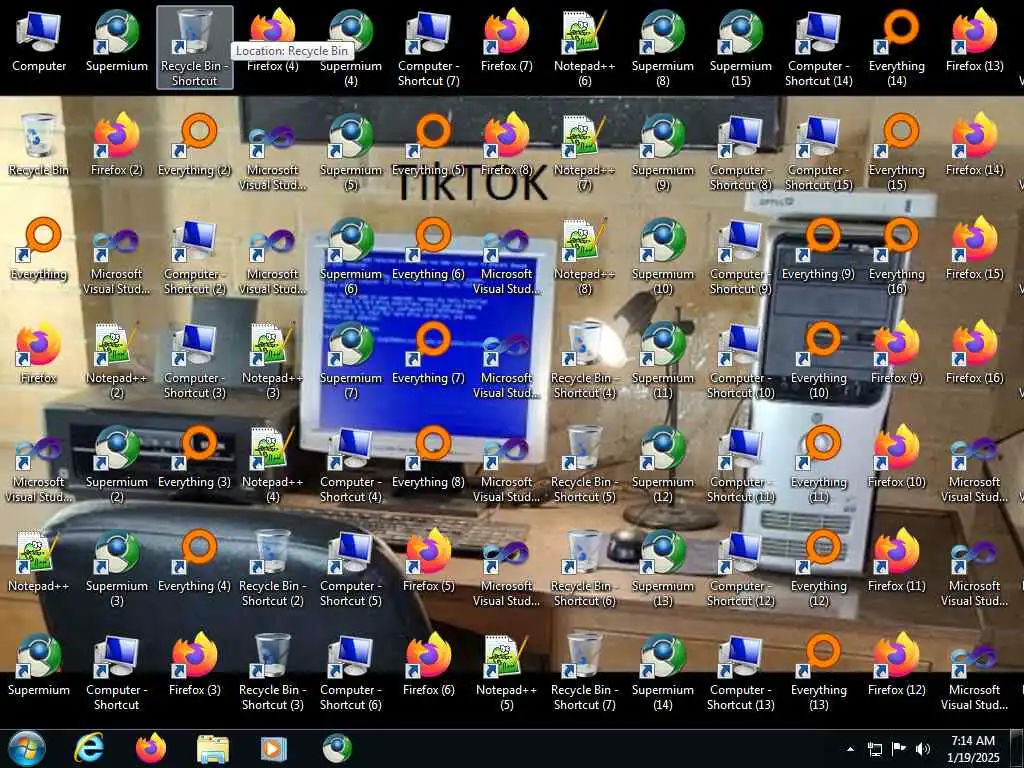Select Recycle Bin - Shortcut (5) icon

(584, 462)
